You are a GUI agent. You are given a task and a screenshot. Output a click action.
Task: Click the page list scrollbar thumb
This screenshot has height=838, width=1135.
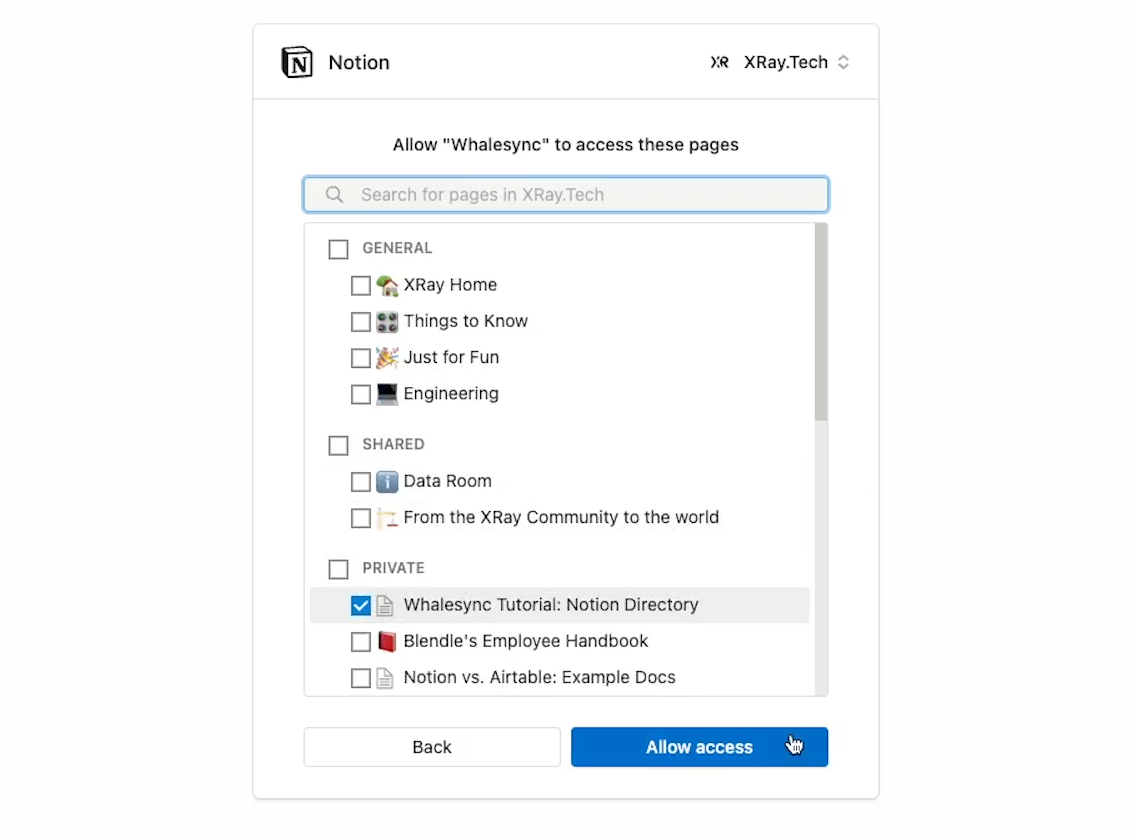821,322
